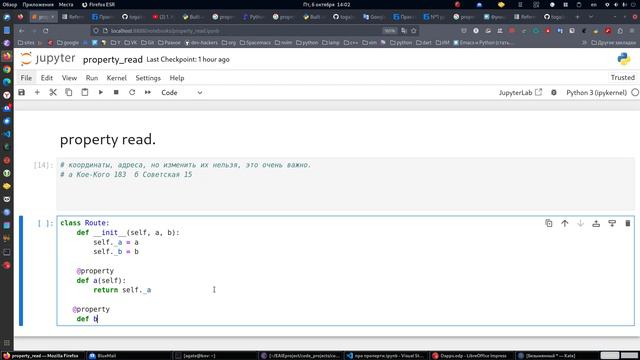
Task: Click inside the class Route code cell
Action: [x=345, y=271]
